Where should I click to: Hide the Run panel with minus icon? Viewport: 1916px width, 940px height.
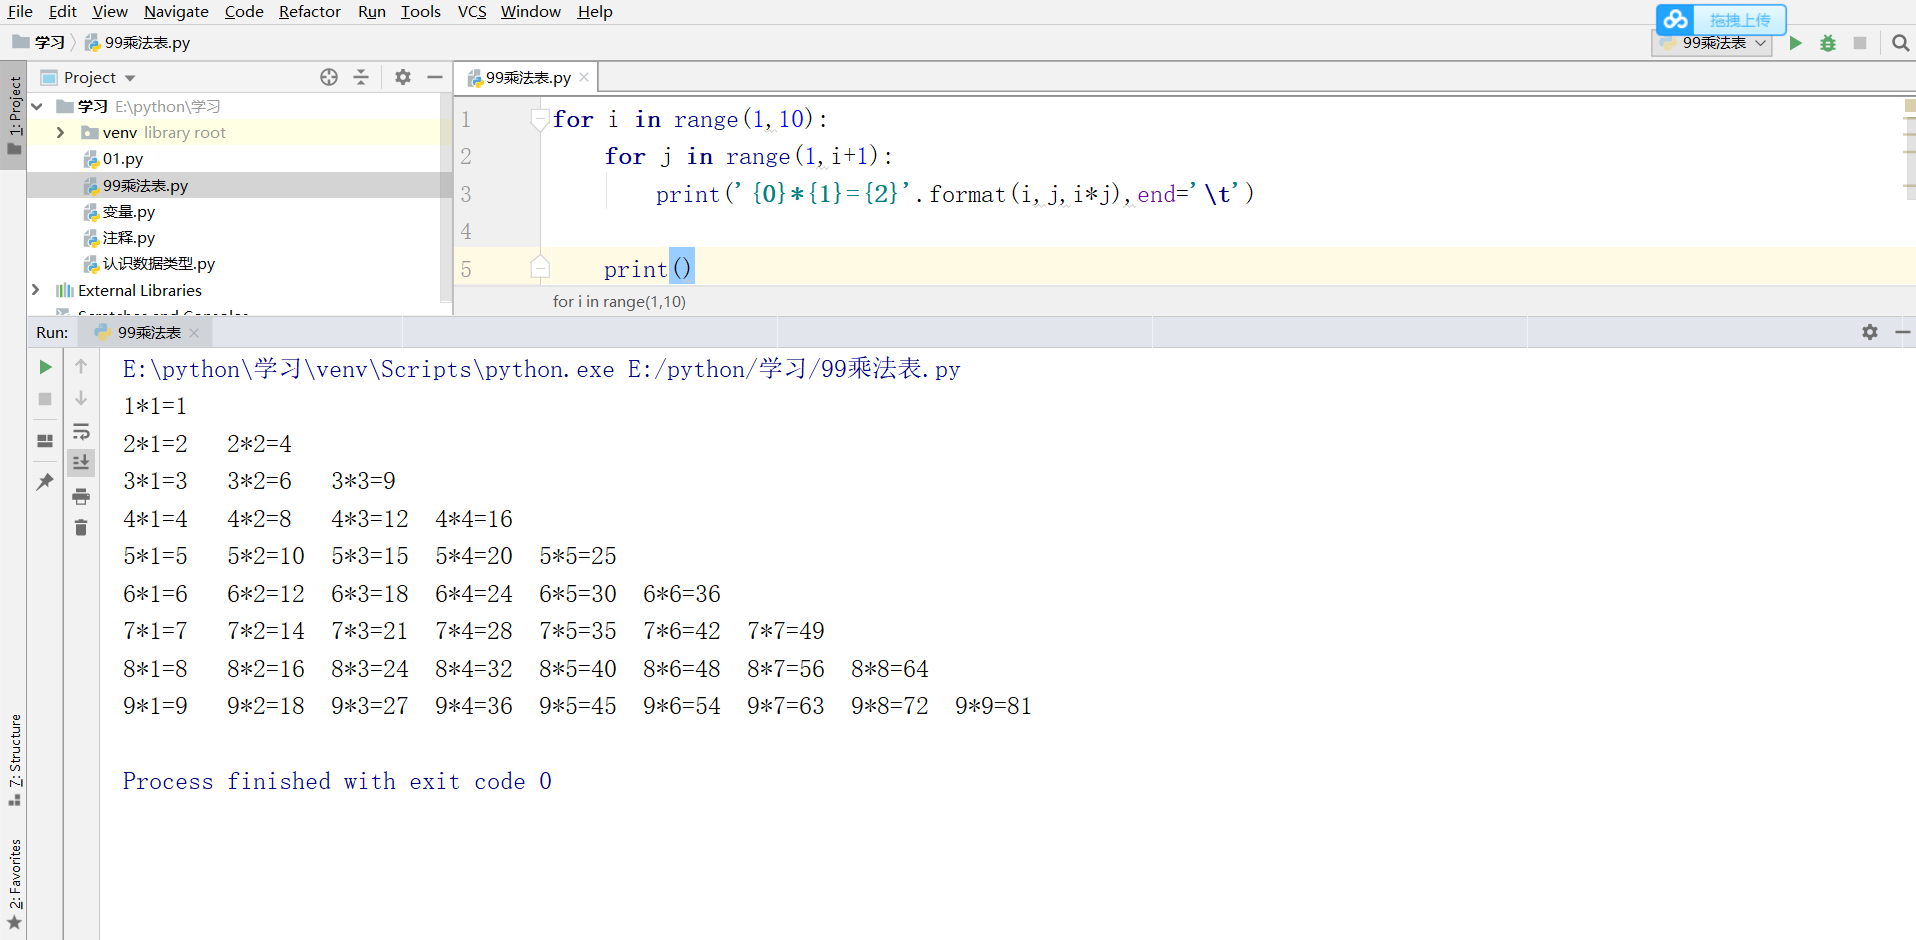[x=1902, y=332]
